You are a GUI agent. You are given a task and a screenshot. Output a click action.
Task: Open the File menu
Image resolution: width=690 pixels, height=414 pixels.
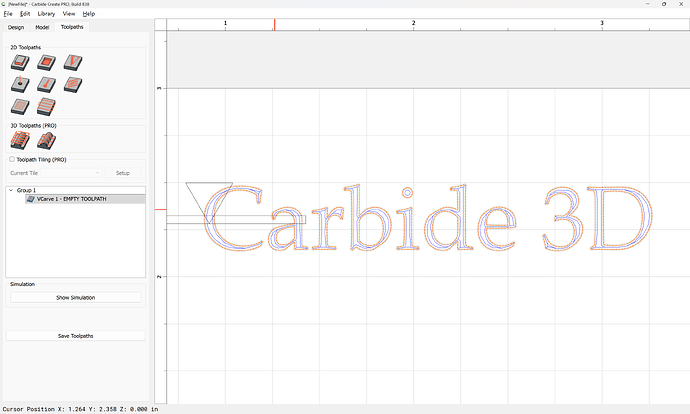[x=8, y=14]
